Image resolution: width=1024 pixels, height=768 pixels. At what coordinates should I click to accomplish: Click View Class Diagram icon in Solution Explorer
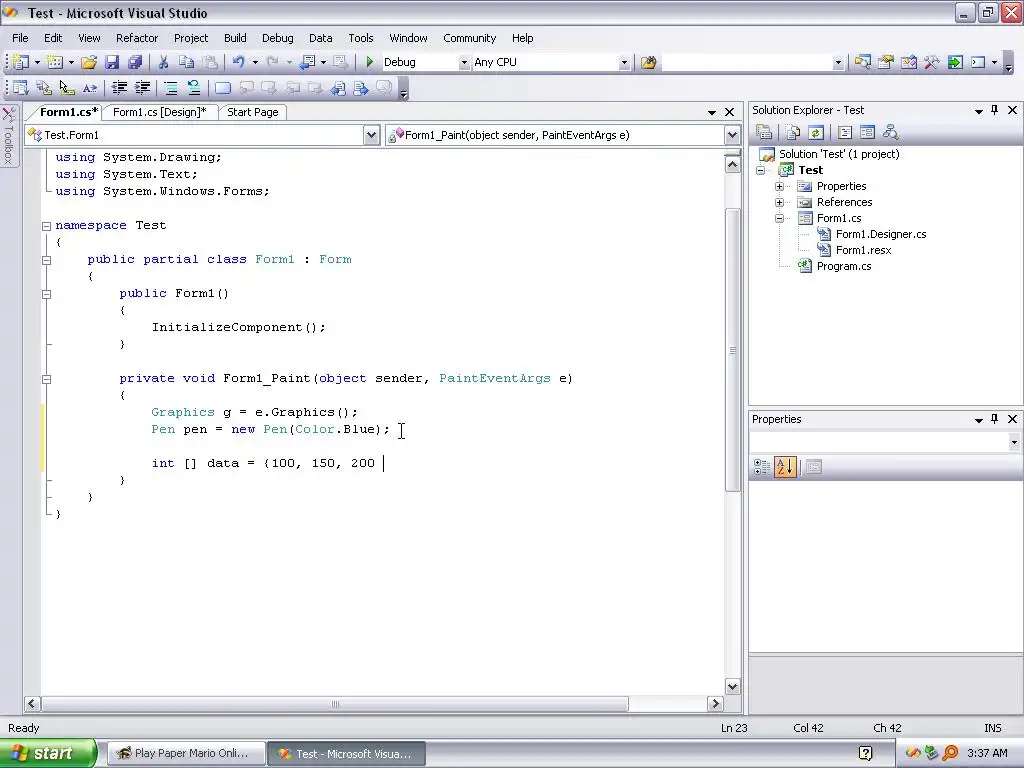[890, 133]
